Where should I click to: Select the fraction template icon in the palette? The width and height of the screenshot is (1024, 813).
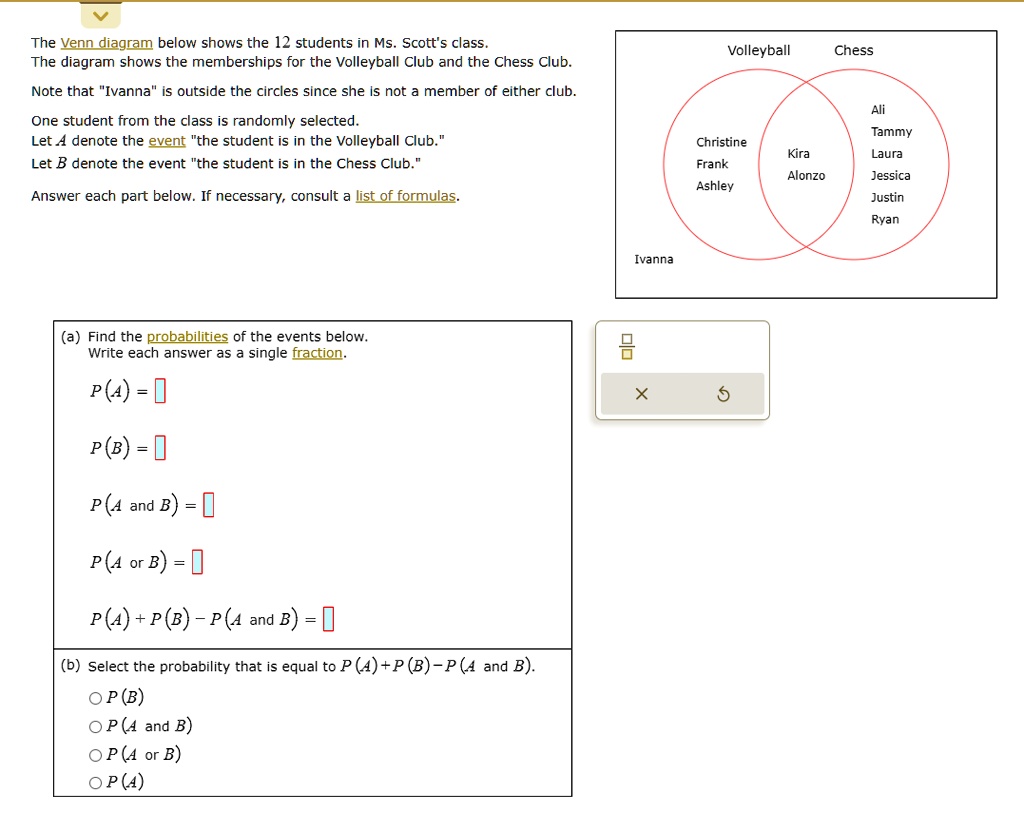(x=626, y=344)
